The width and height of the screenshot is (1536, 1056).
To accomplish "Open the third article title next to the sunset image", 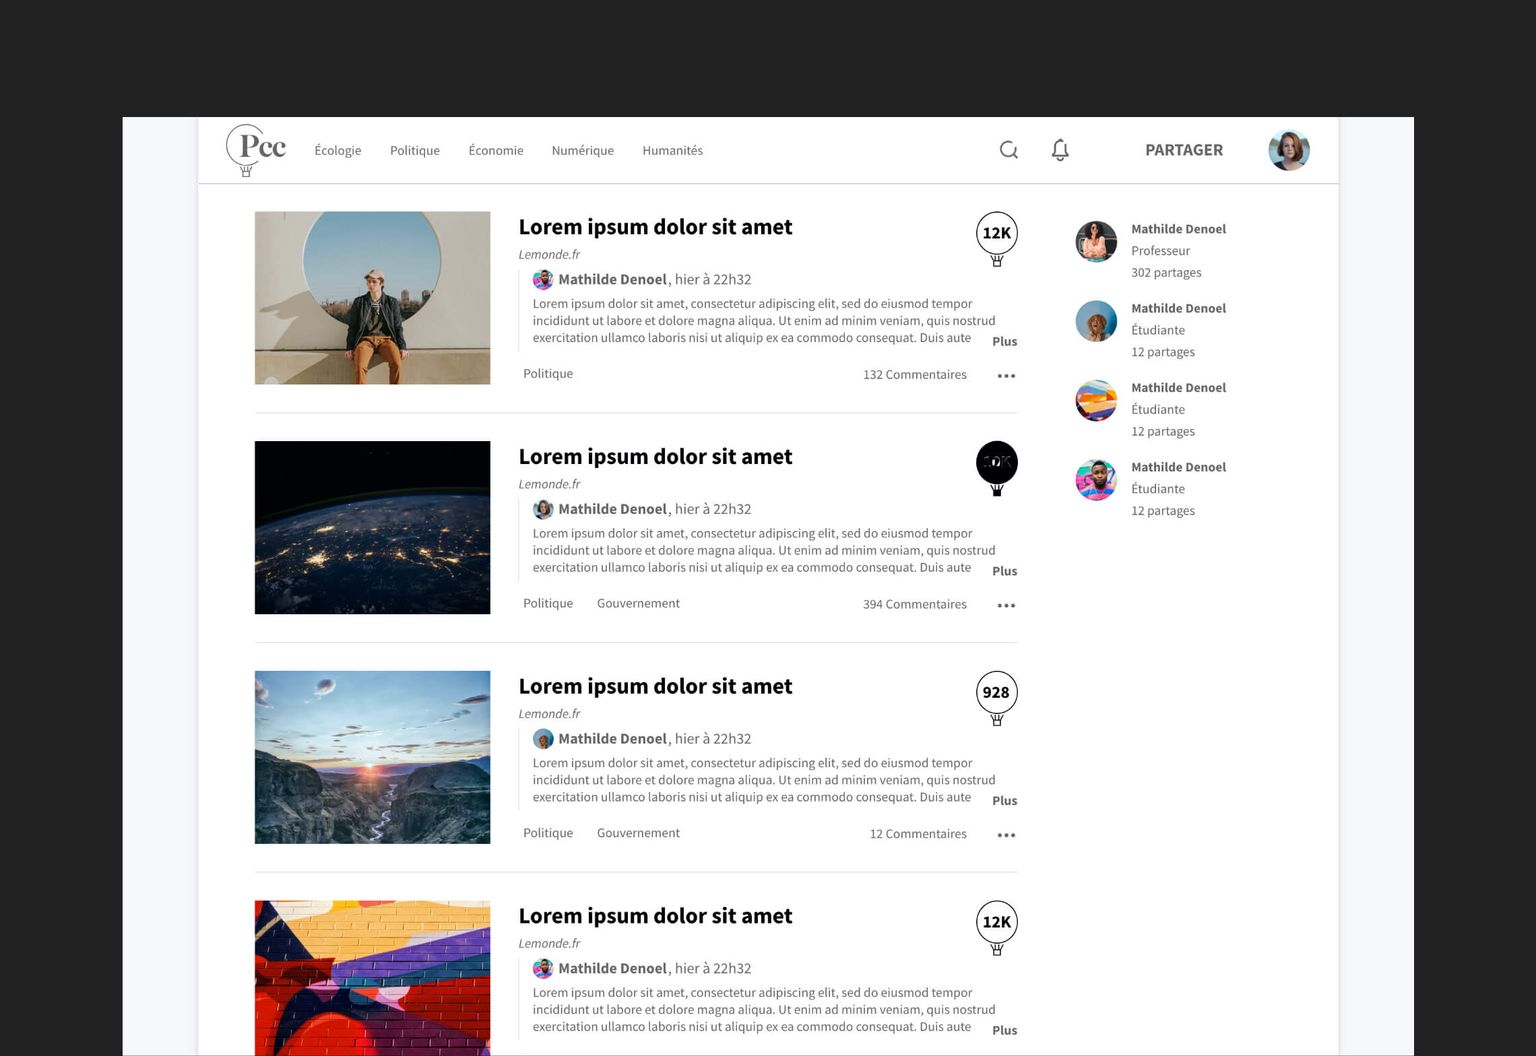I will pos(655,687).
